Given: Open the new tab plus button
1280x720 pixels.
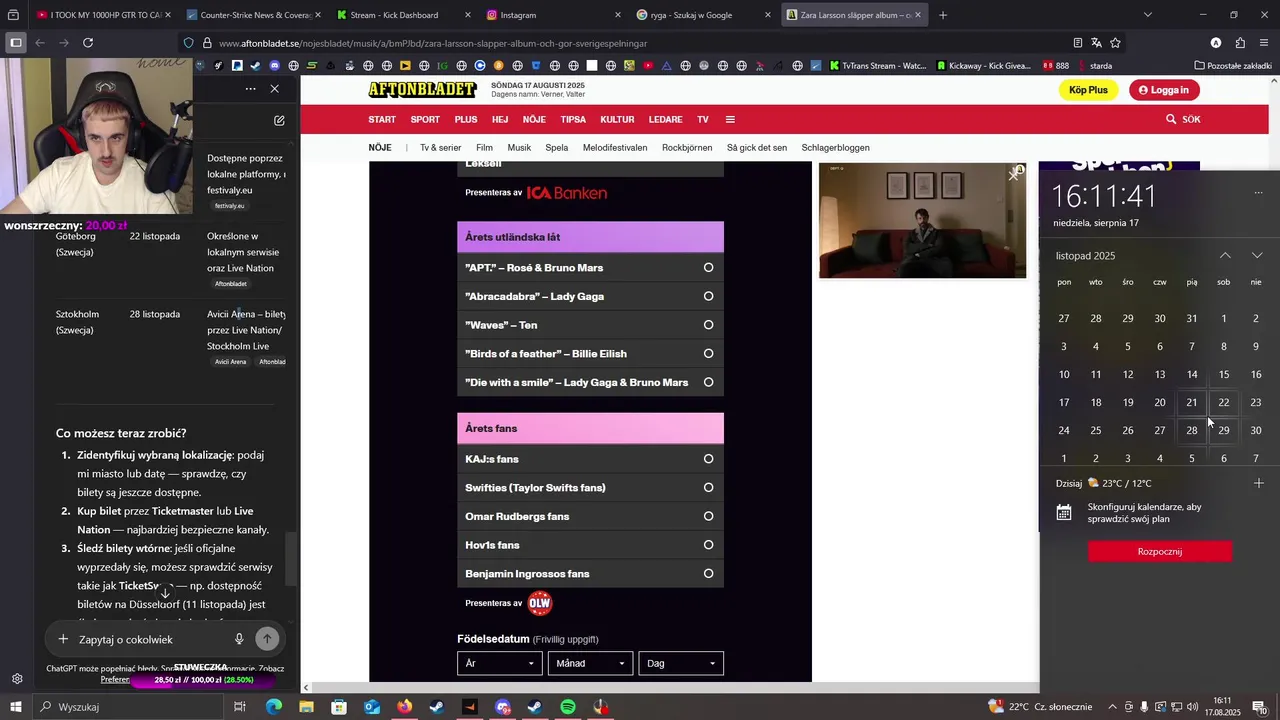Looking at the screenshot, I should pos(943,15).
